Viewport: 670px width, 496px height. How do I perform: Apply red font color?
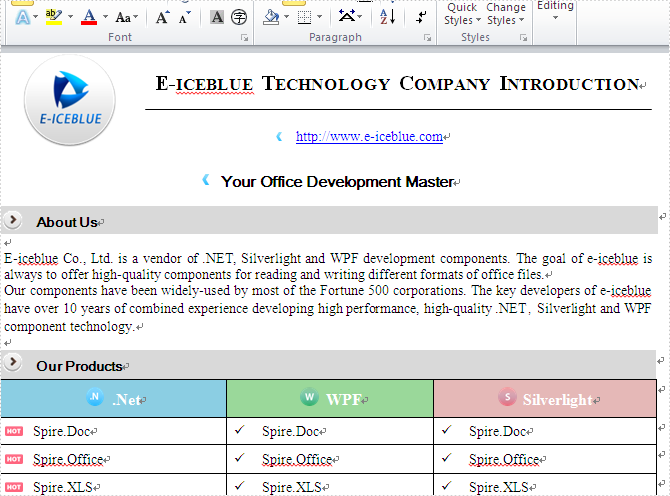[x=89, y=17]
